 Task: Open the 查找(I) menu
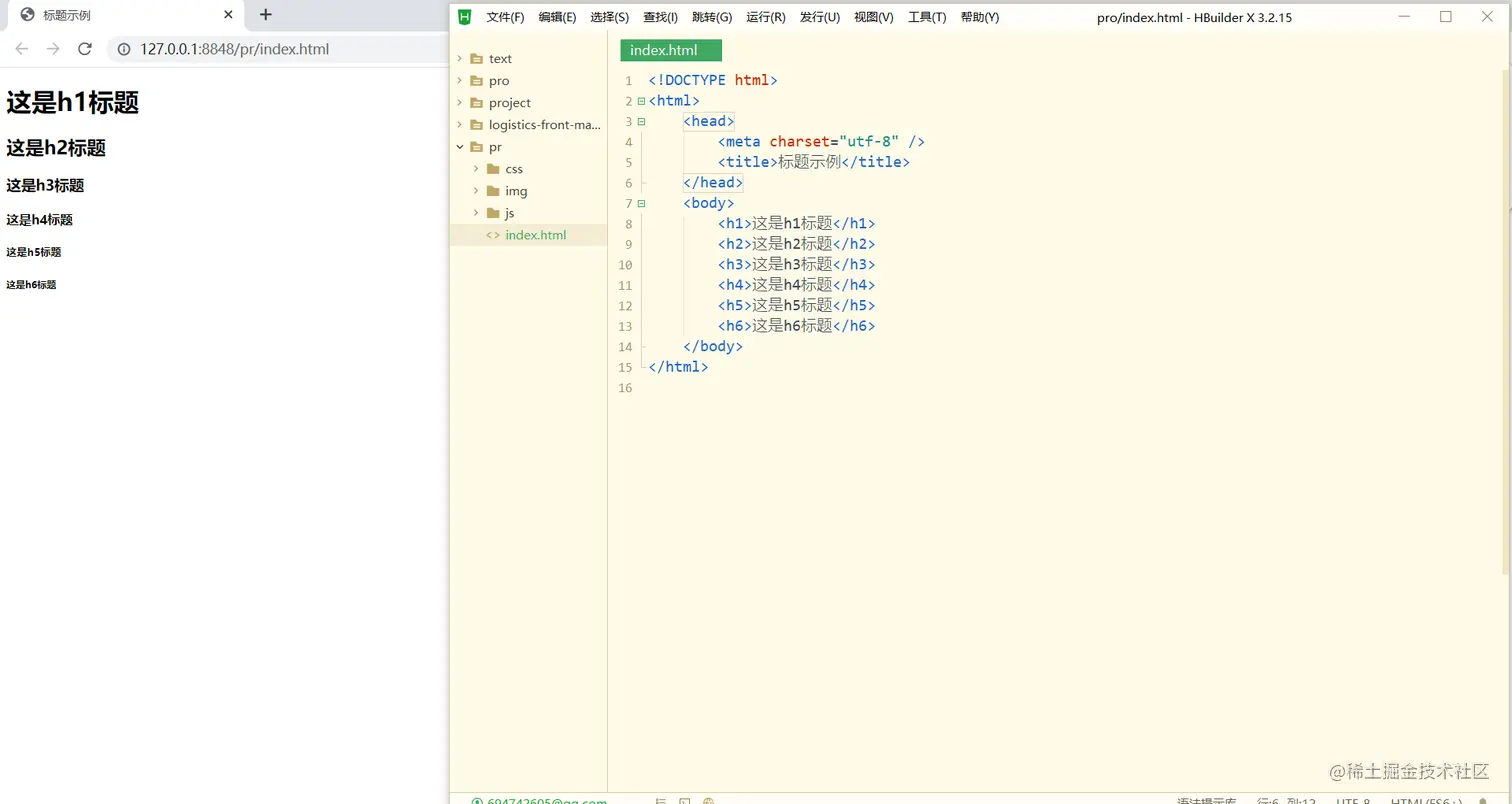pyautogui.click(x=660, y=17)
